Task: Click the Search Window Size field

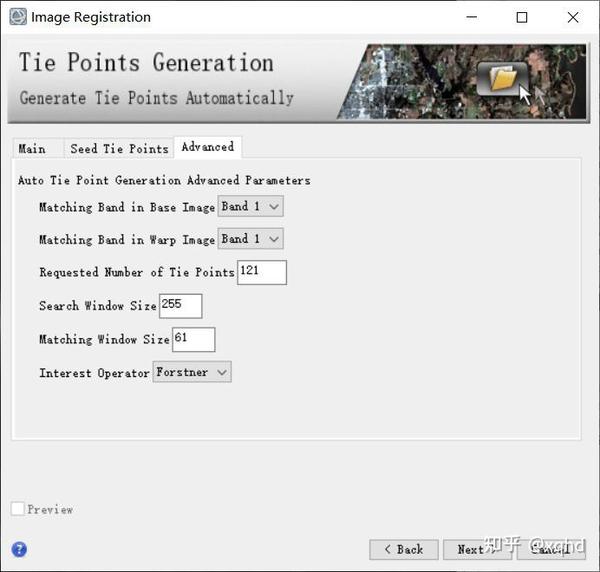Action: 180,306
